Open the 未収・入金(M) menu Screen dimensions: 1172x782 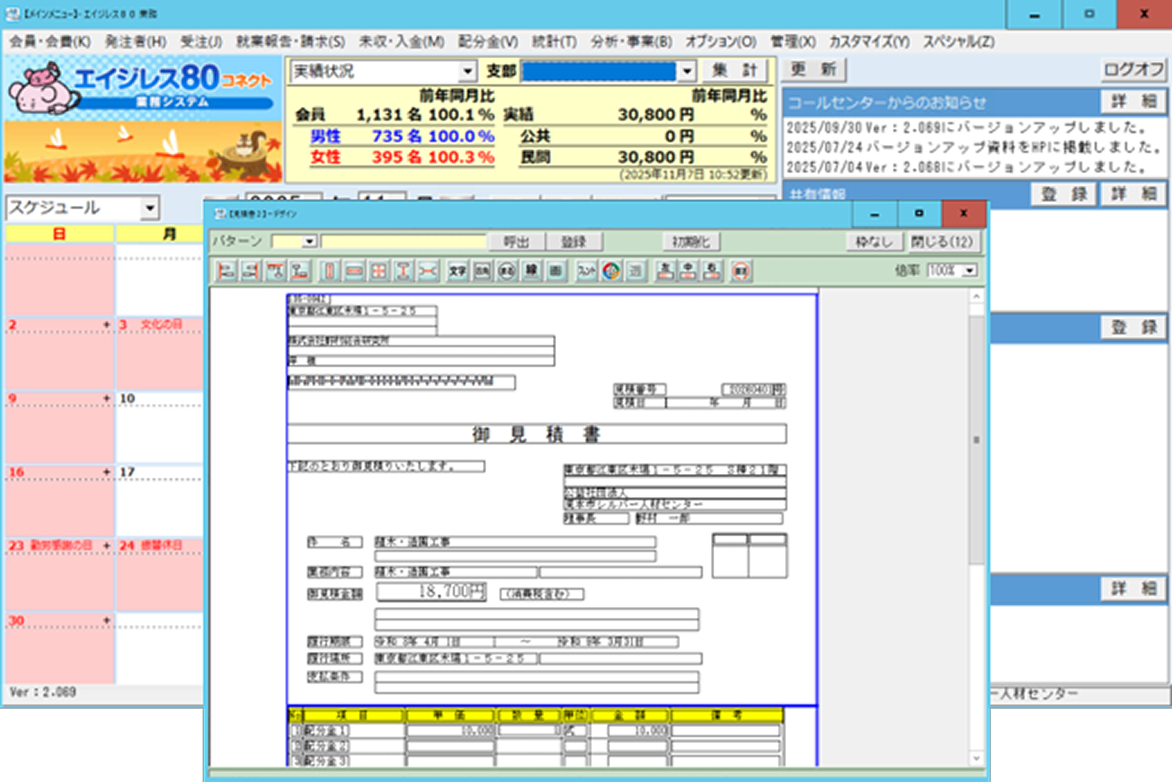[x=401, y=42]
